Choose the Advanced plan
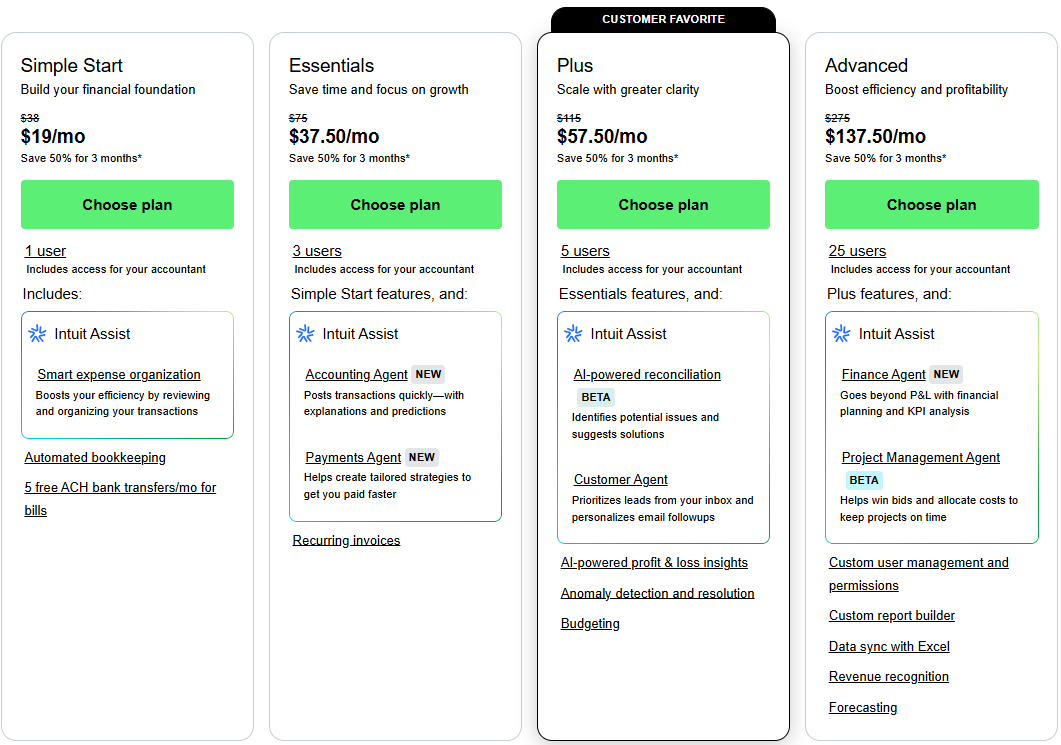This screenshot has width=1061, height=745. point(931,205)
